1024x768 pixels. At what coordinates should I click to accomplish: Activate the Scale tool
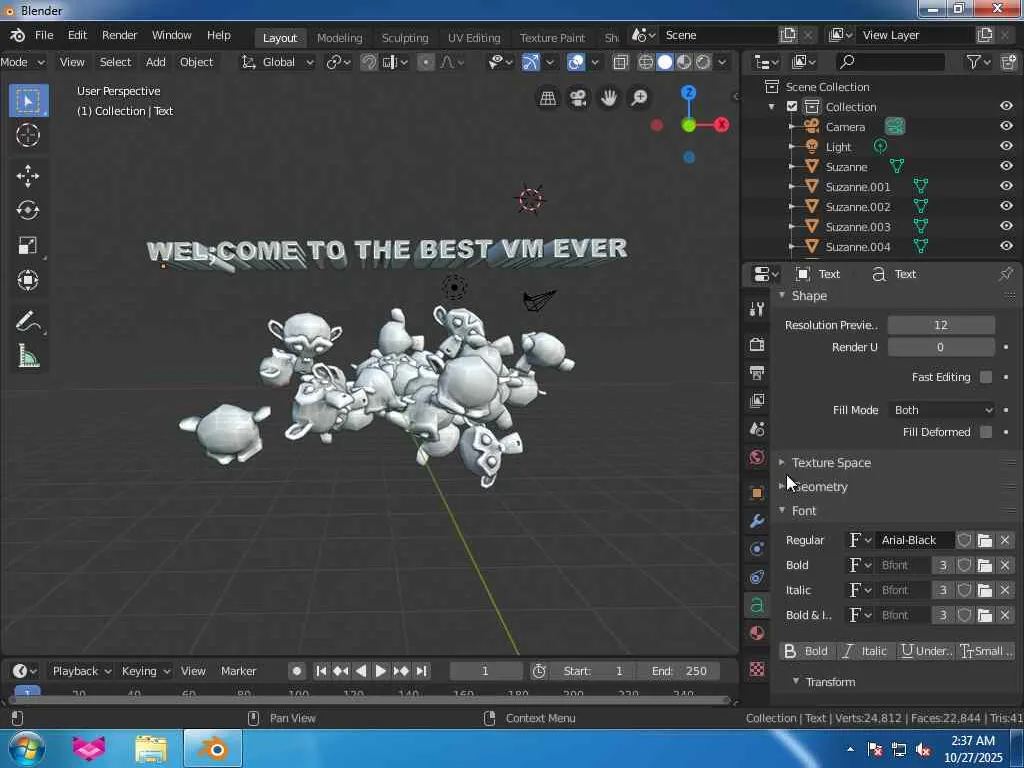point(28,246)
